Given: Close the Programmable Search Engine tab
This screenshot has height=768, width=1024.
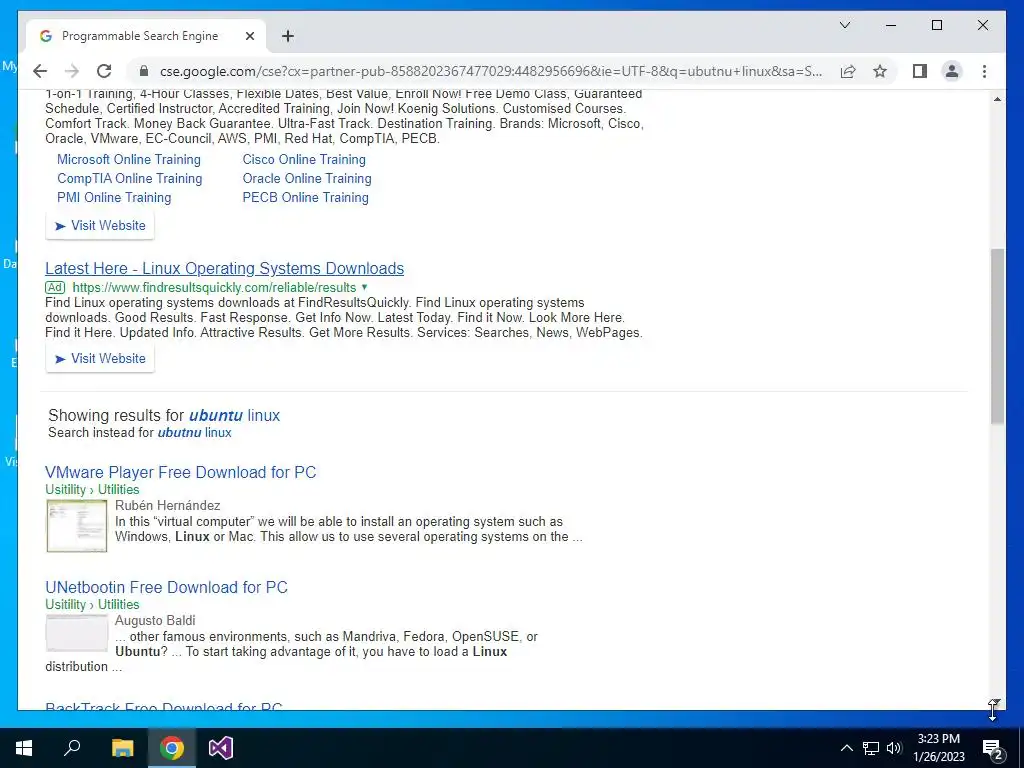Looking at the screenshot, I should (249, 36).
